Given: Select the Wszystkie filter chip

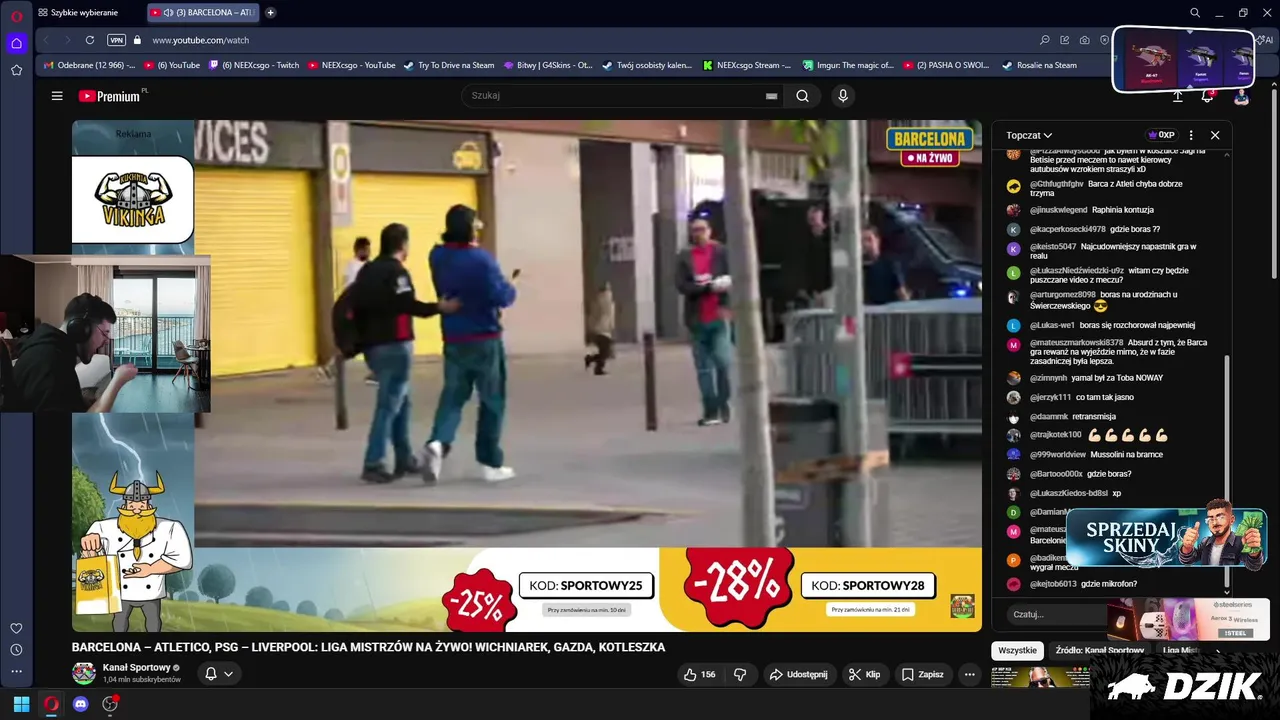Looking at the screenshot, I should pos(1017,650).
